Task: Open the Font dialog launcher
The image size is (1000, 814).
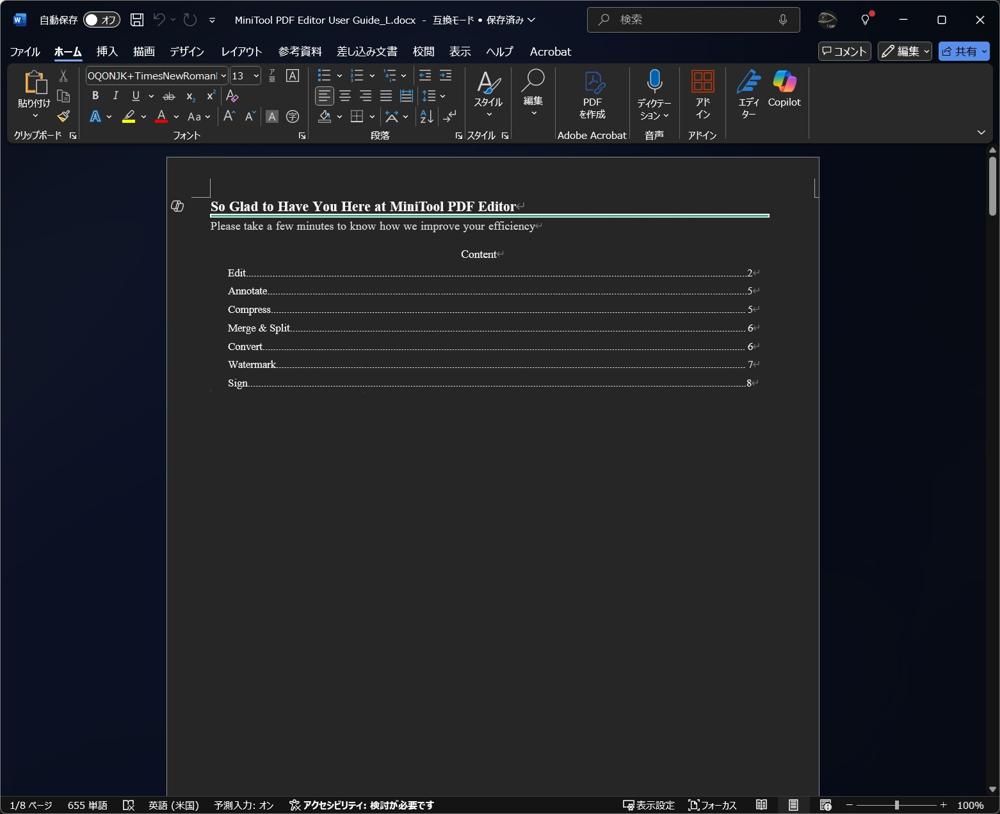Action: tap(302, 135)
